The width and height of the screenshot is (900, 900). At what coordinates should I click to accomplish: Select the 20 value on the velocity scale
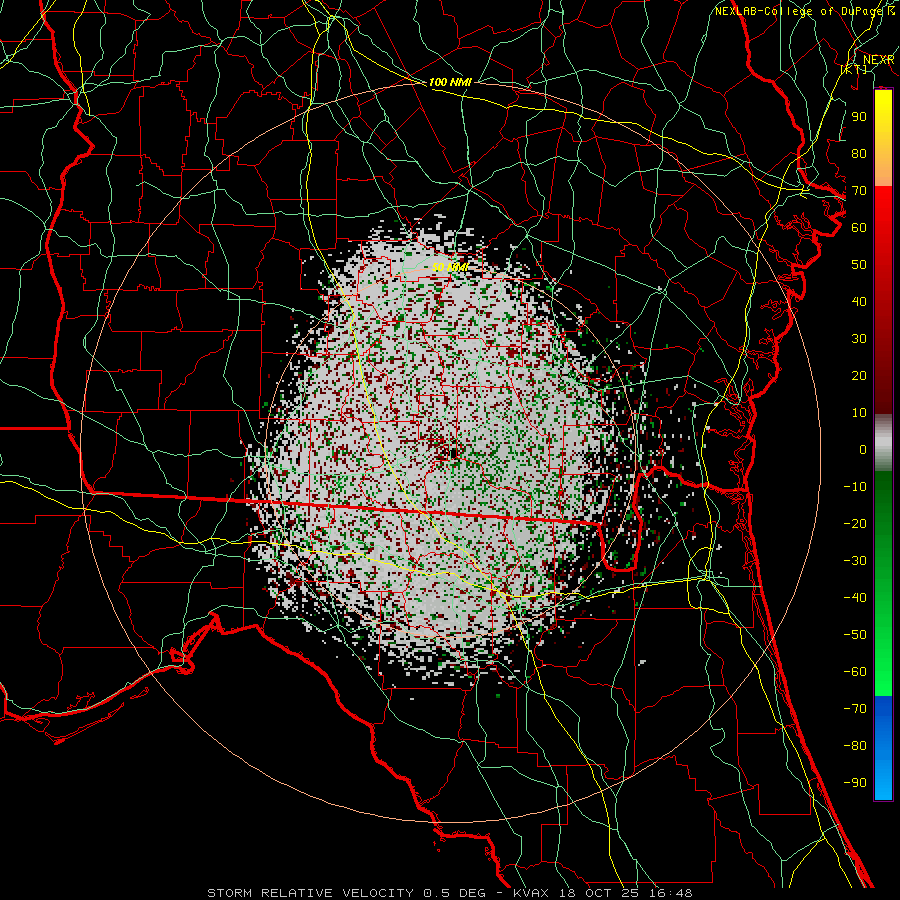click(x=859, y=376)
